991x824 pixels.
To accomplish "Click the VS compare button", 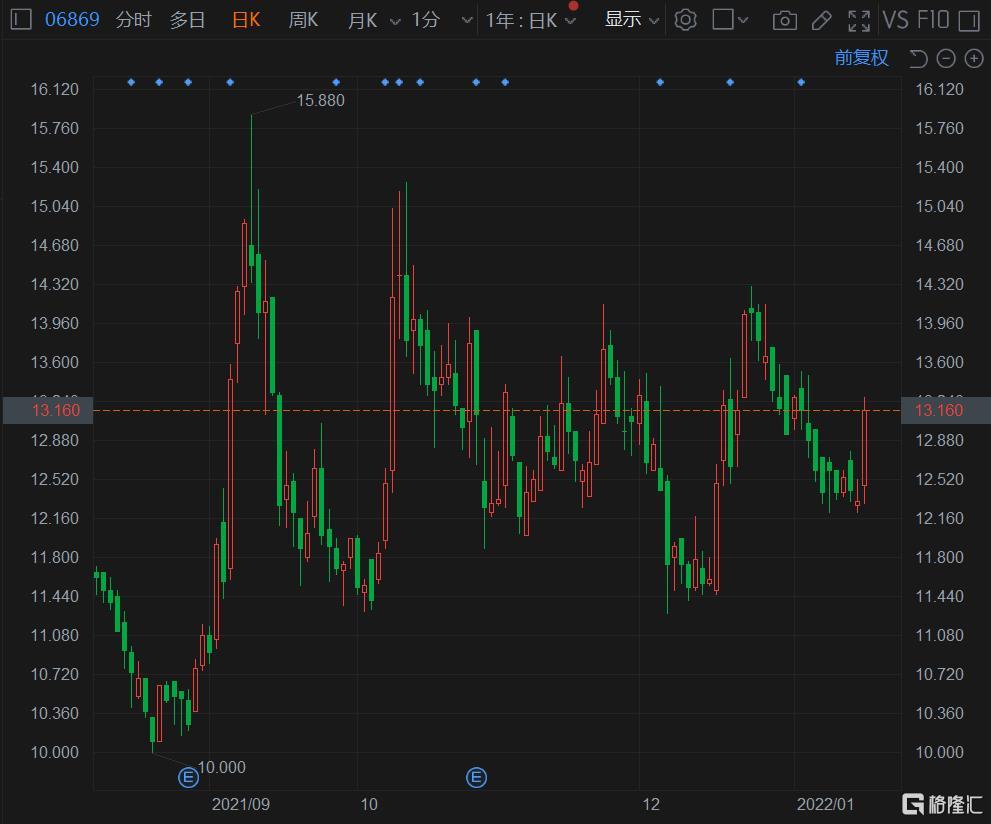I will 896,20.
